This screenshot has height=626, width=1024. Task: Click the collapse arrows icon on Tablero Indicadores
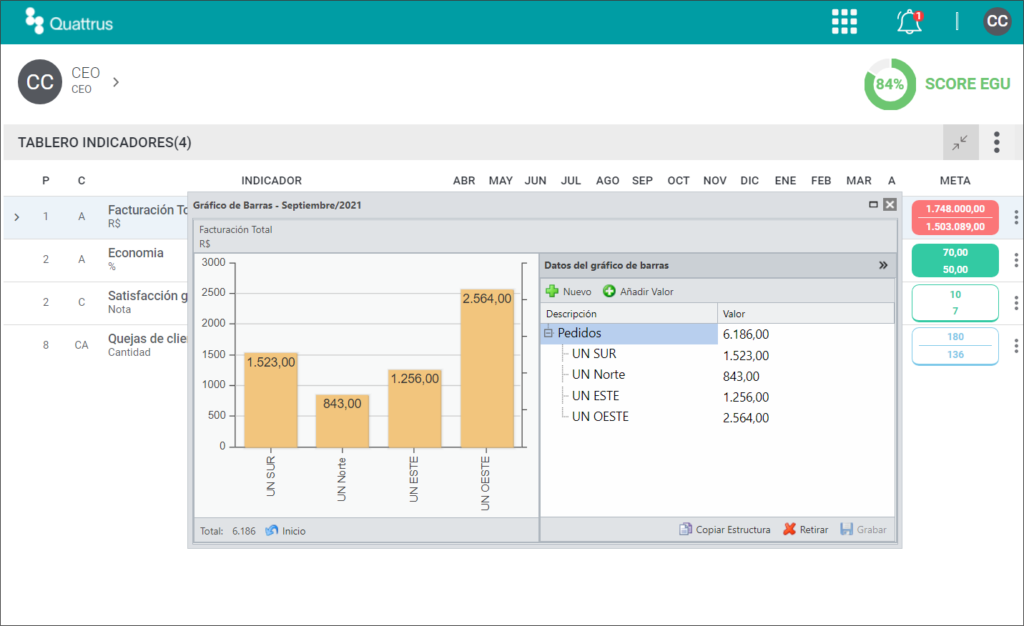point(960,142)
